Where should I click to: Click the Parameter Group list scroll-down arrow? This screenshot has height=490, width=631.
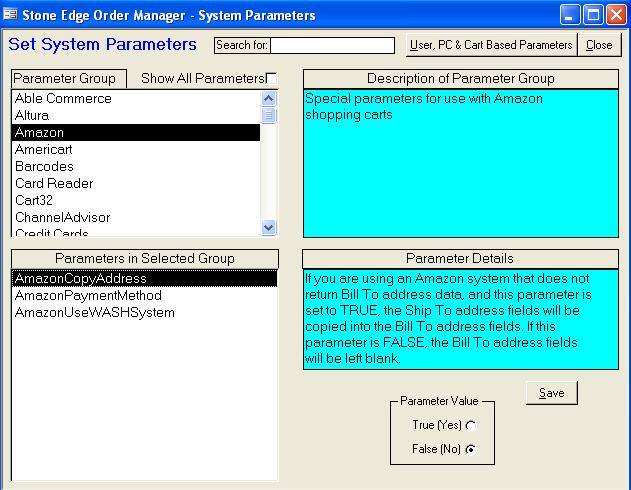268,227
